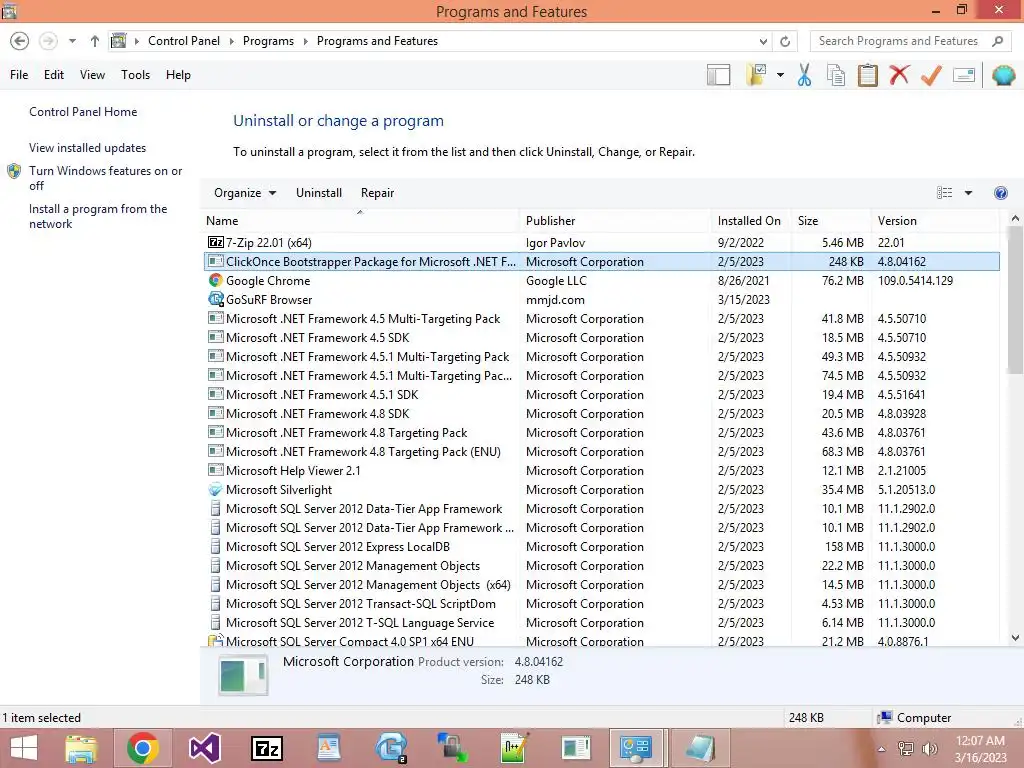Click the blue Help question mark icon
Viewport: 1024px width, 768px height.
[x=1000, y=193]
